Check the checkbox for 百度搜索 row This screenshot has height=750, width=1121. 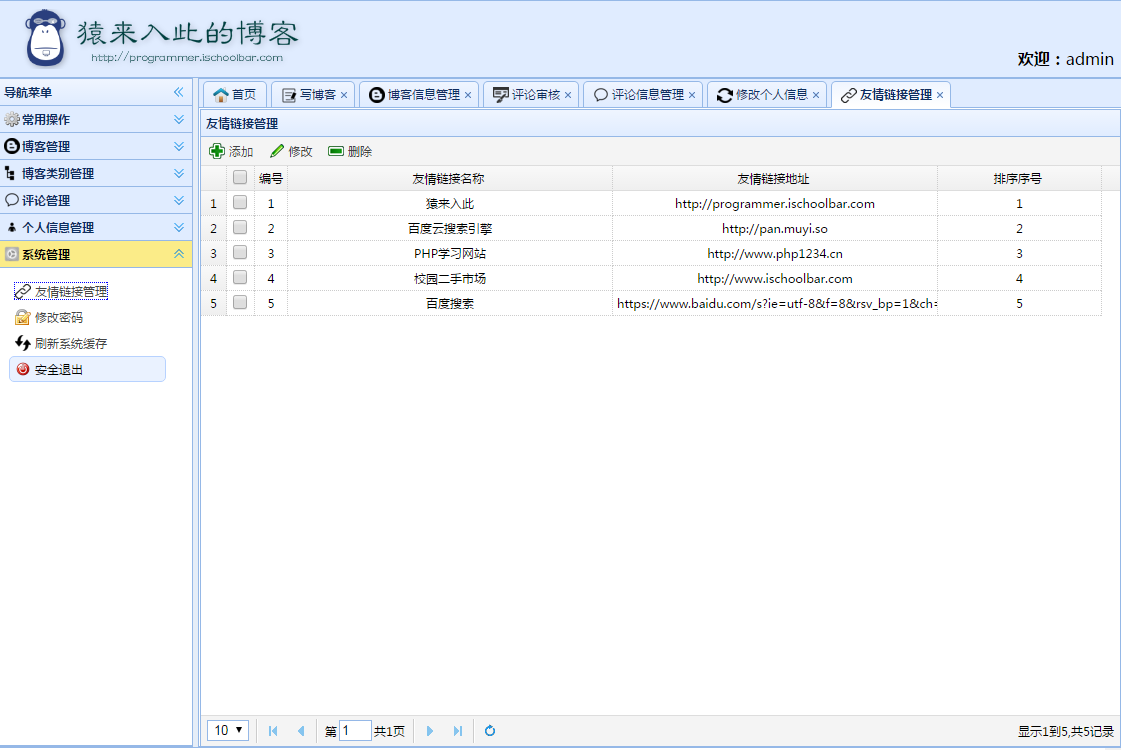(x=239, y=303)
